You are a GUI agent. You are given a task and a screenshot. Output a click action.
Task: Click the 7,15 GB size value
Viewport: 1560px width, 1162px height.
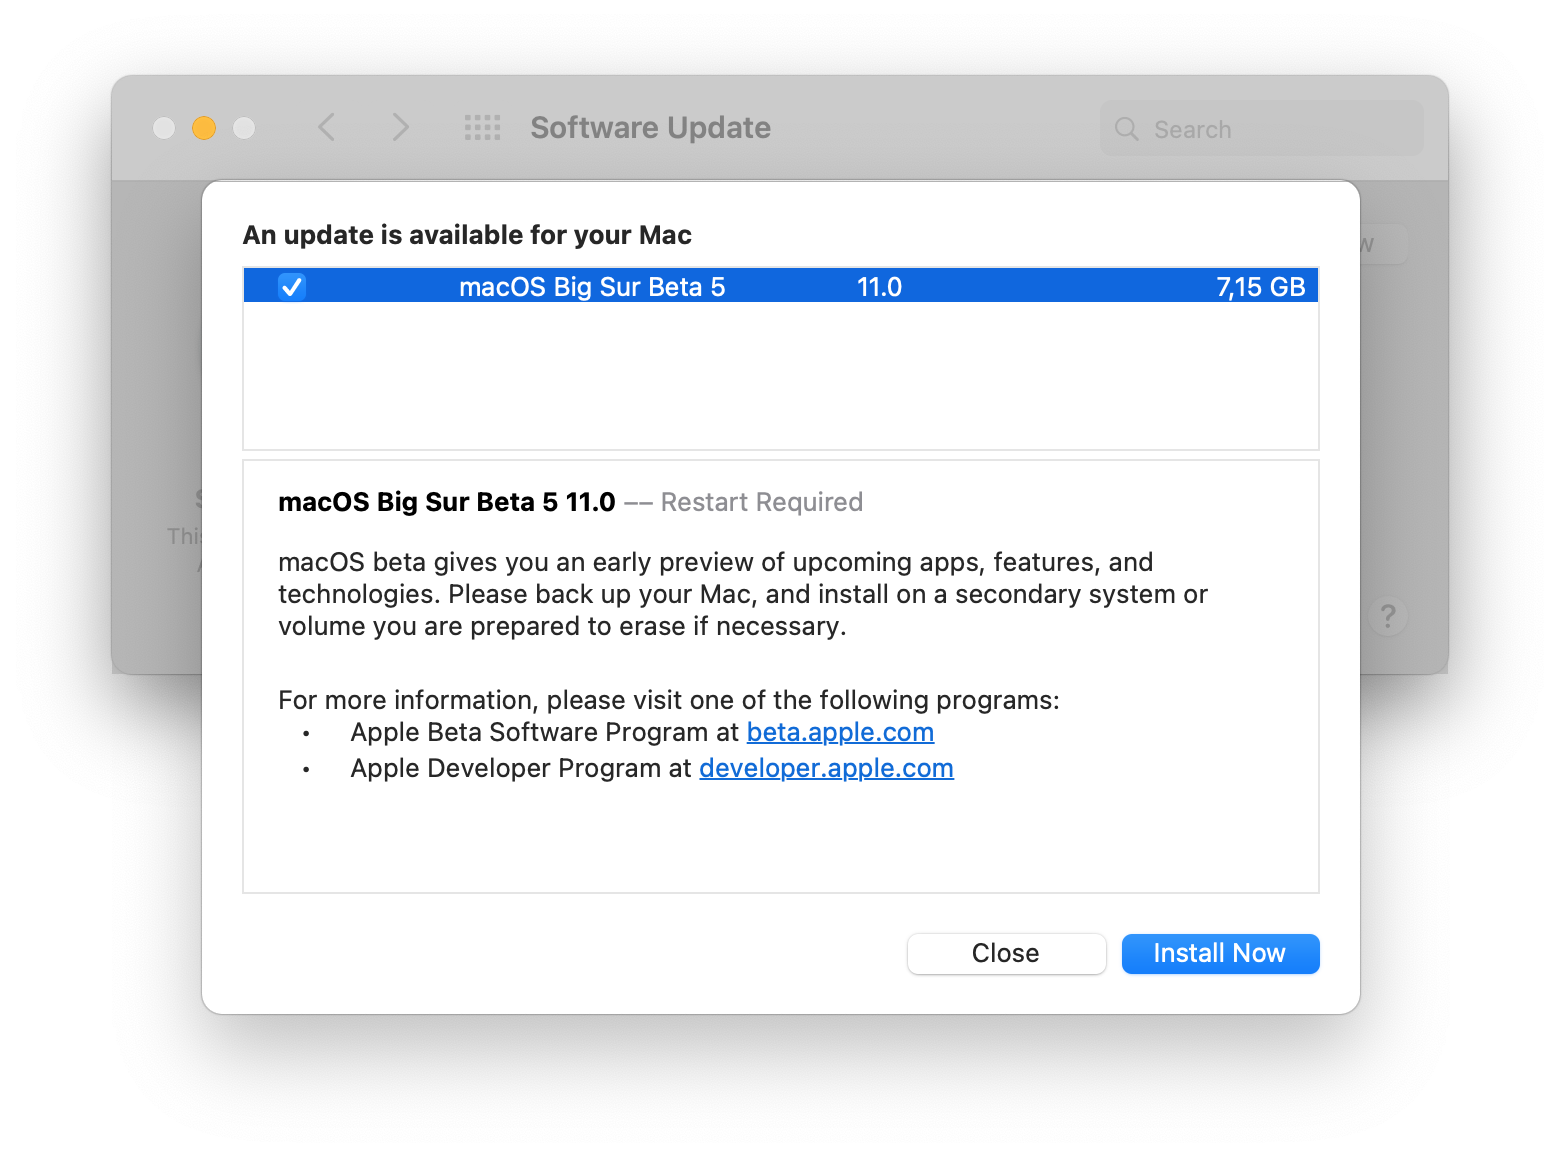[x=1261, y=287]
